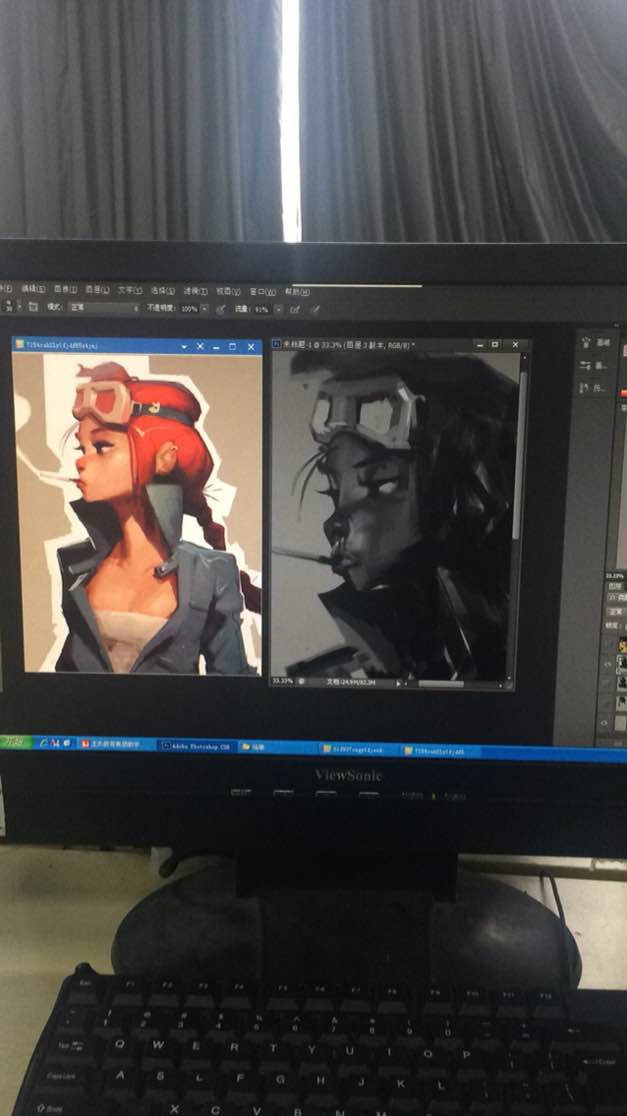The width and height of the screenshot is (627, 1116).
Task: Click the 33.33% zoom field in document status bar
Action: tap(283, 681)
